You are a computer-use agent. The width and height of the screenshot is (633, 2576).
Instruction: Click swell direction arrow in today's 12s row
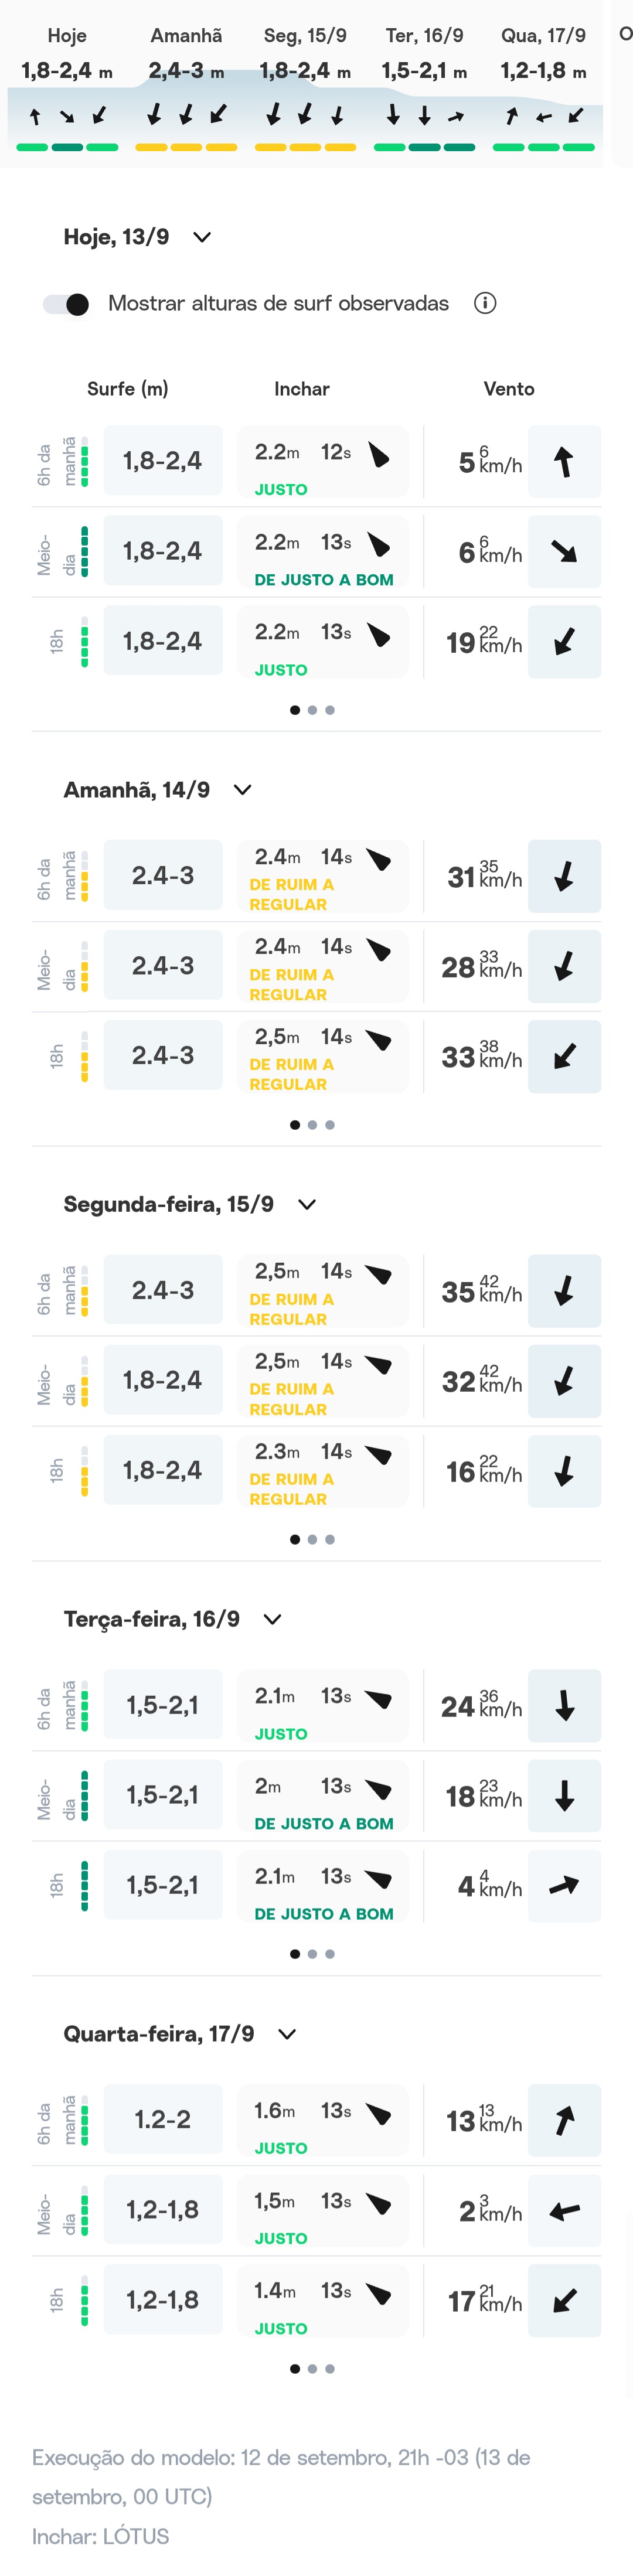click(379, 455)
